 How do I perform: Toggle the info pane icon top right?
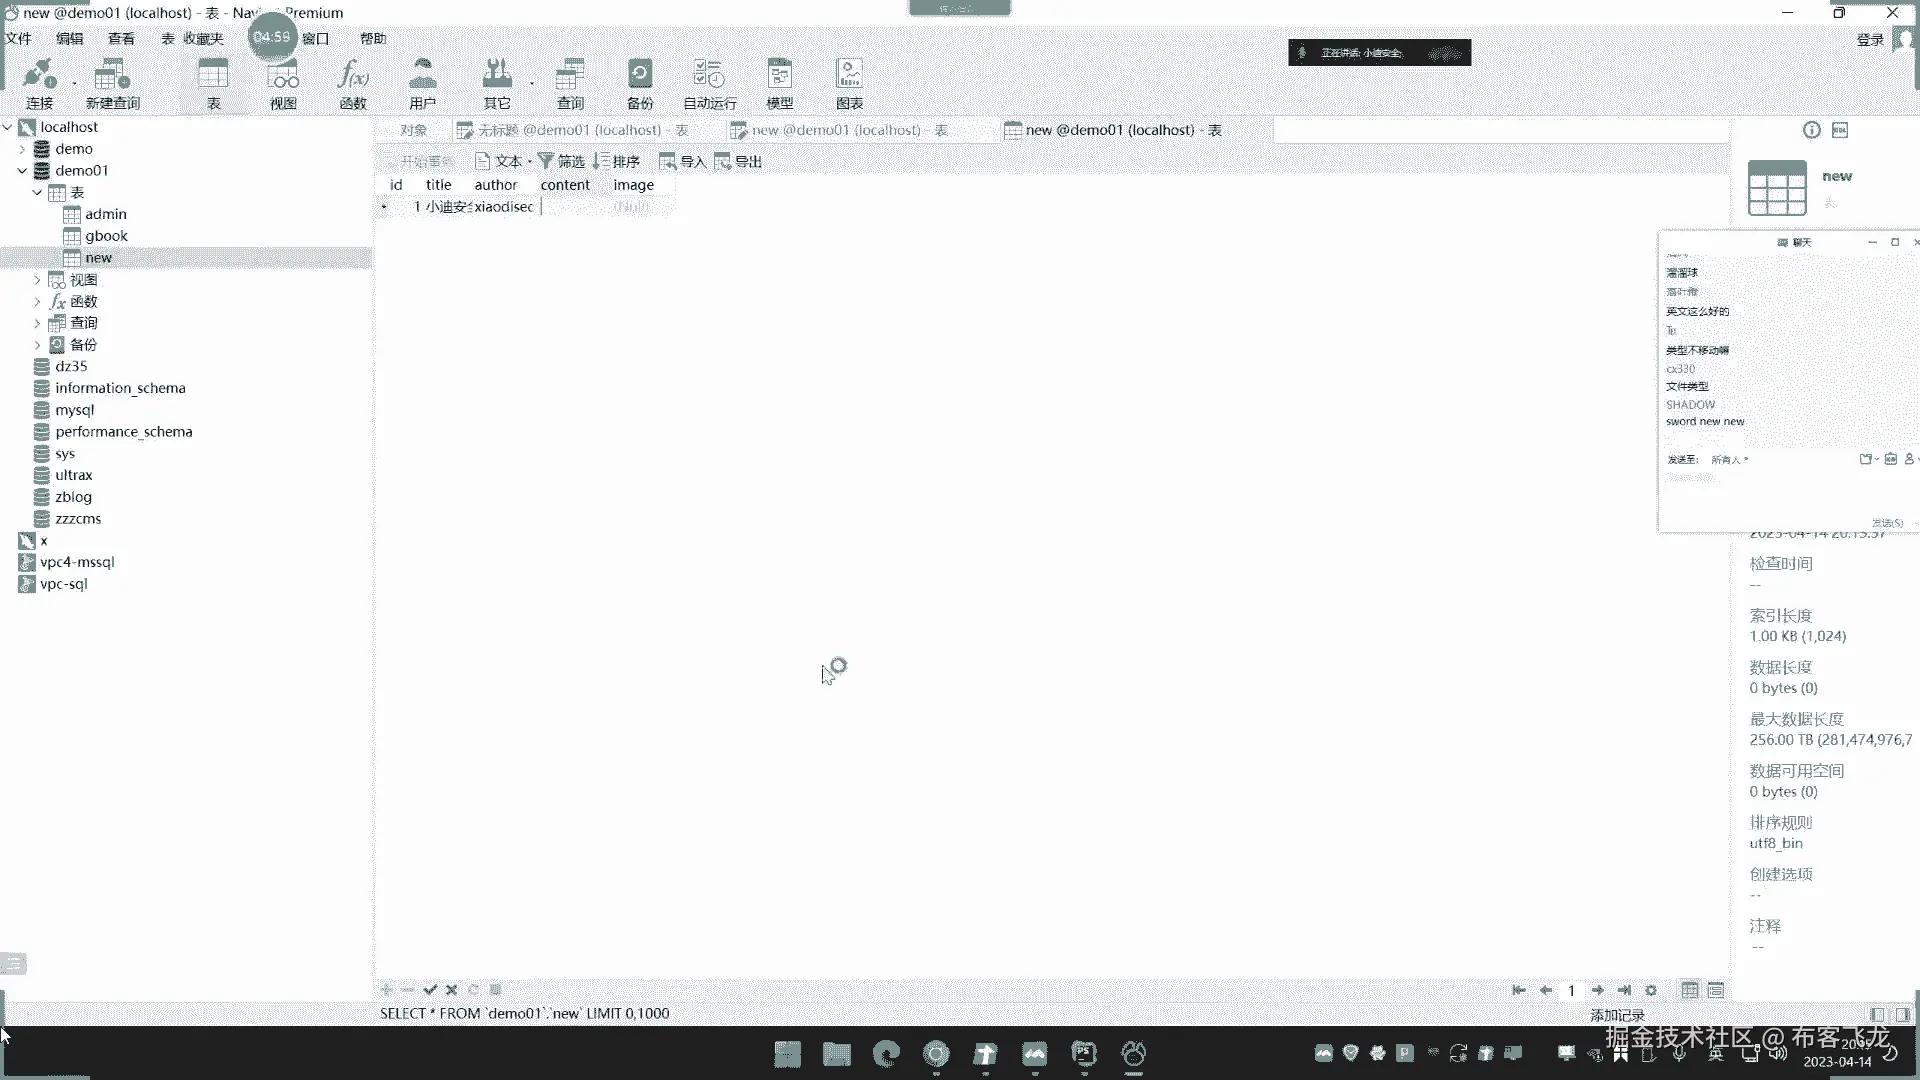pos(1811,130)
